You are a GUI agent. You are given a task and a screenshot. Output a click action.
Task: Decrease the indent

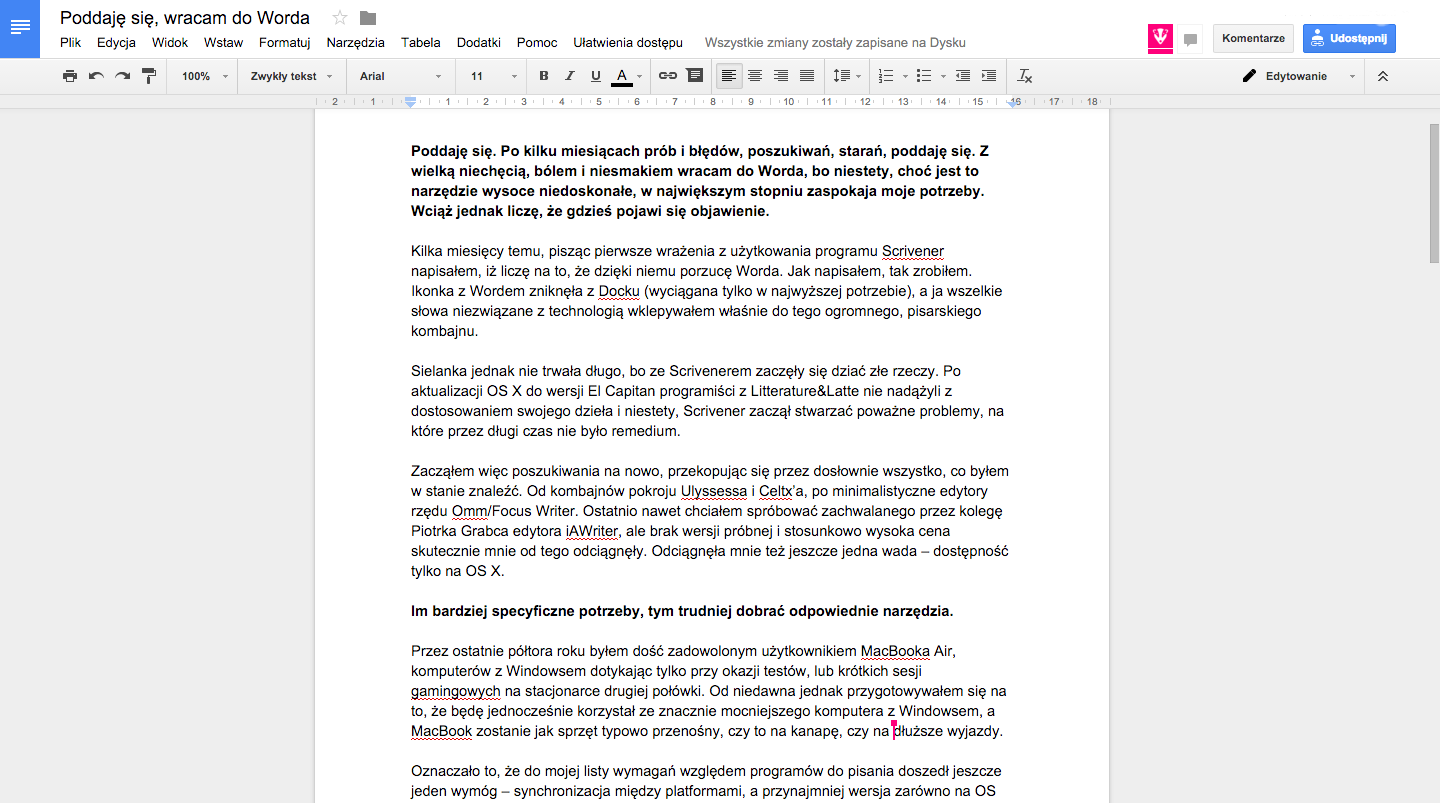(x=963, y=76)
